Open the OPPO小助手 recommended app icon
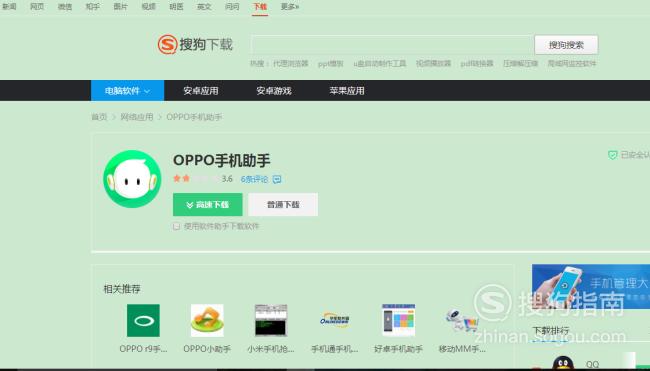Screen dimensions: 650x371 click(207, 320)
